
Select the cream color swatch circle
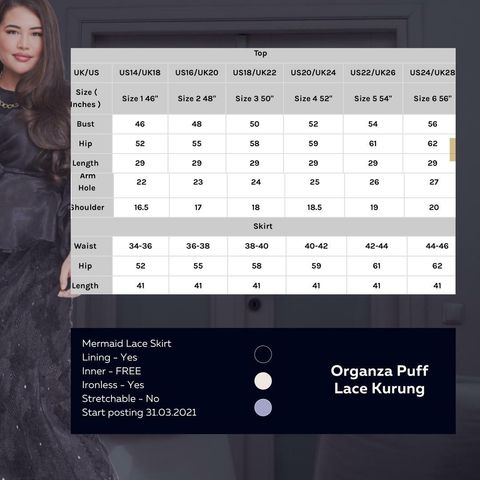(263, 381)
